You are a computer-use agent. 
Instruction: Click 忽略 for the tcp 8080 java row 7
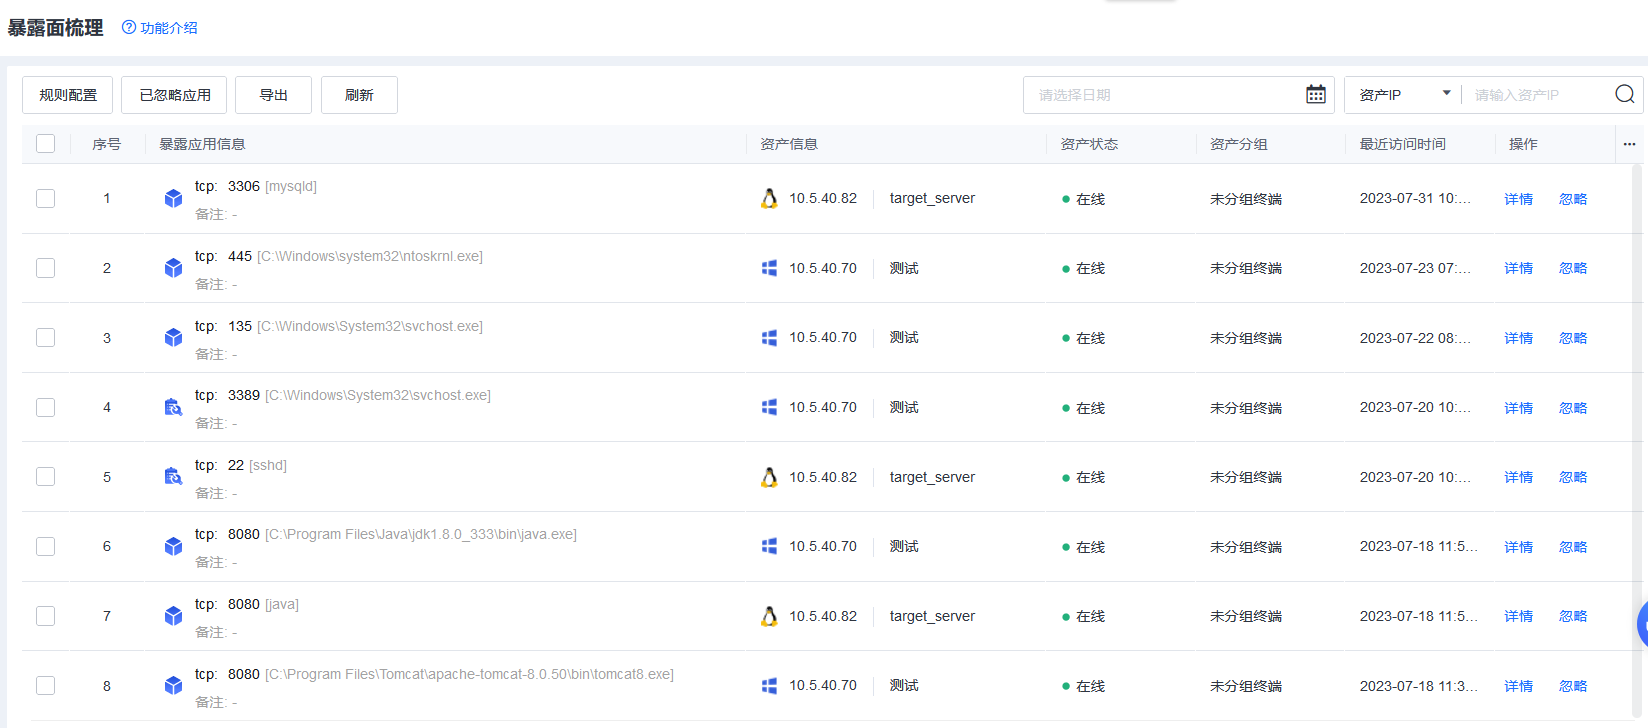(1572, 616)
